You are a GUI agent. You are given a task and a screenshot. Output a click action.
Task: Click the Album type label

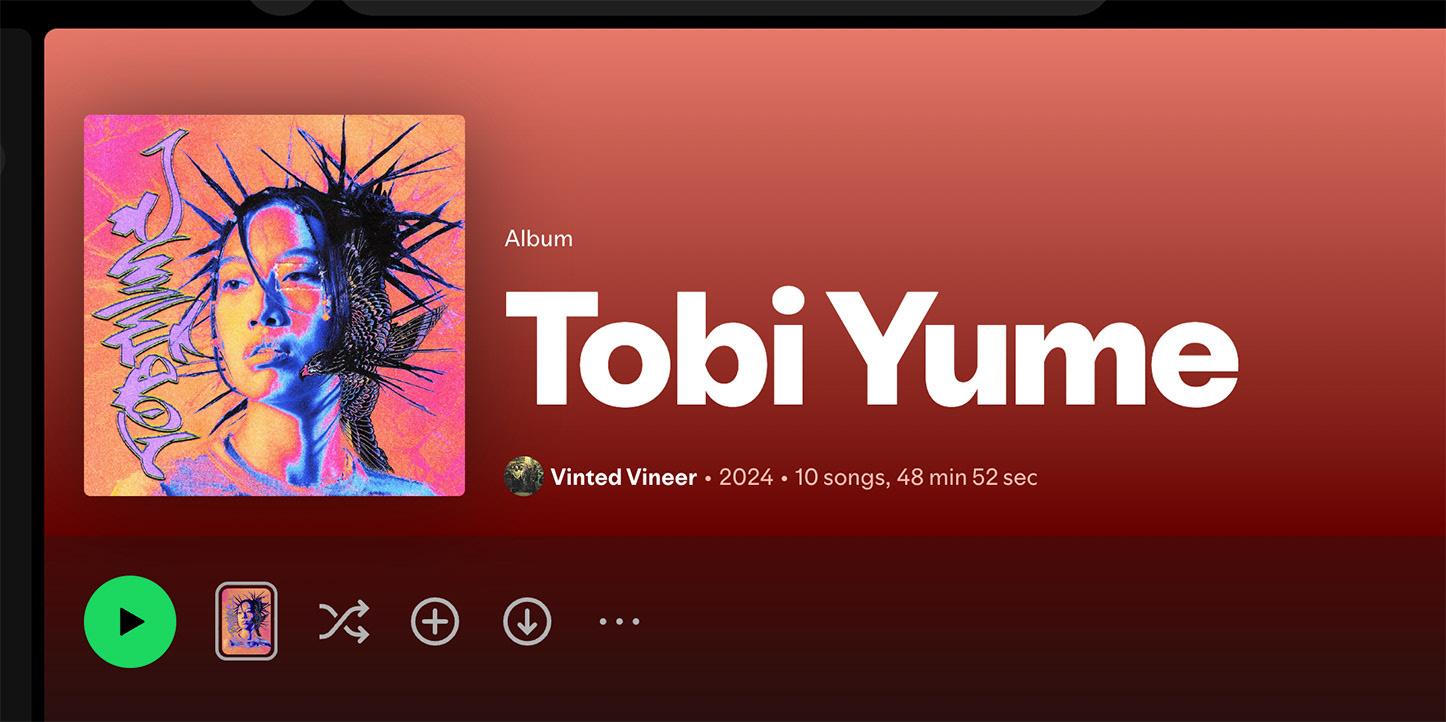pyautogui.click(x=539, y=239)
